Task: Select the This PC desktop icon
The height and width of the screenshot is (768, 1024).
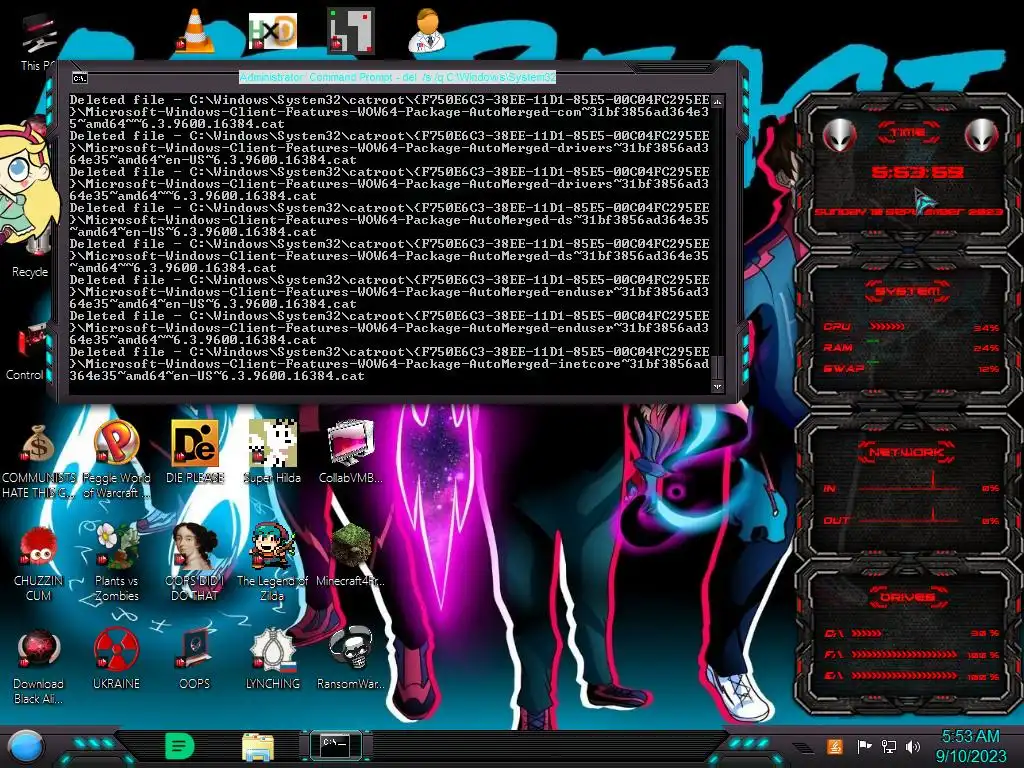Action: (38, 40)
